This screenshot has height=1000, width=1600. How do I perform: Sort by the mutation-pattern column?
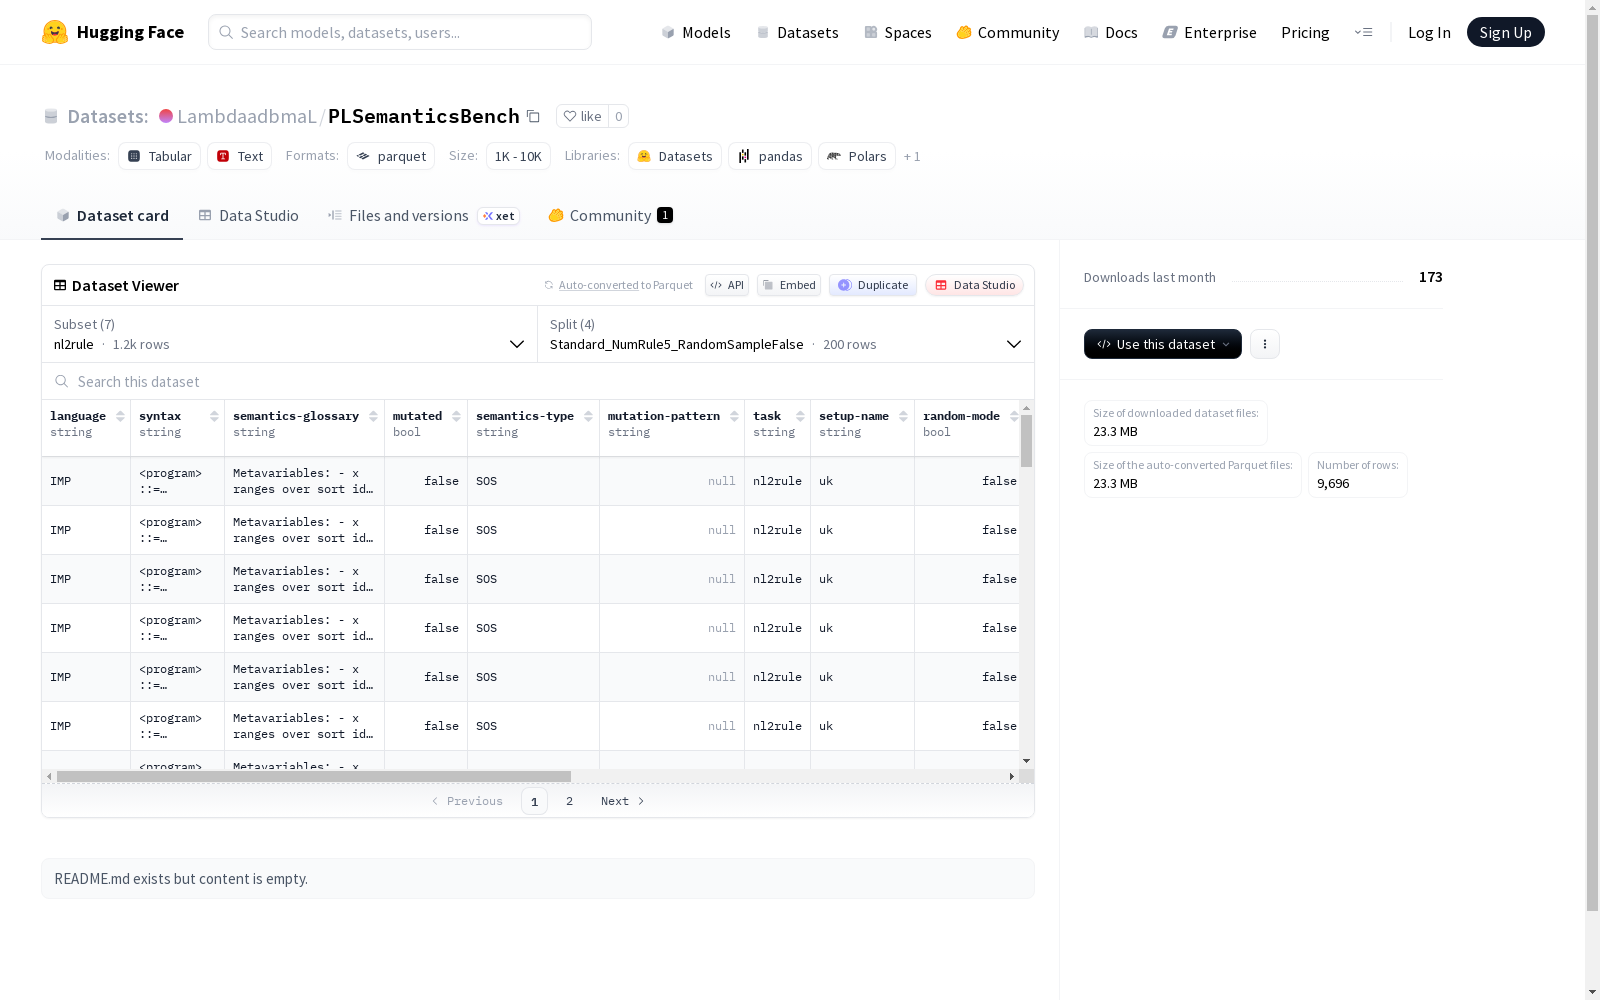click(734, 416)
